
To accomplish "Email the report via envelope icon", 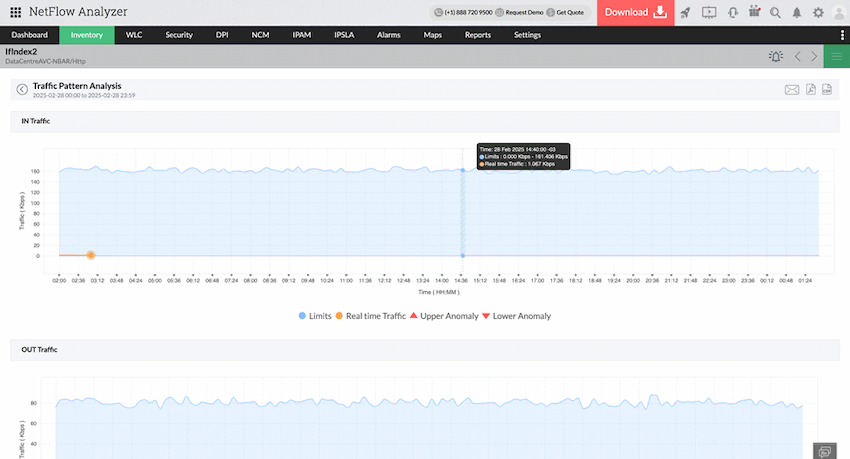I will 791,90.
